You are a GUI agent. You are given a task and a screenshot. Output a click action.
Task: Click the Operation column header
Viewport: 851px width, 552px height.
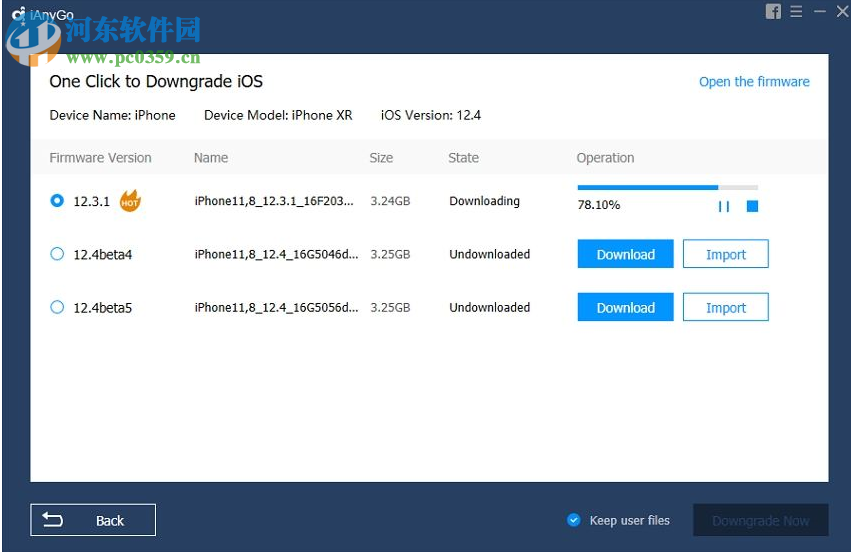tap(605, 158)
